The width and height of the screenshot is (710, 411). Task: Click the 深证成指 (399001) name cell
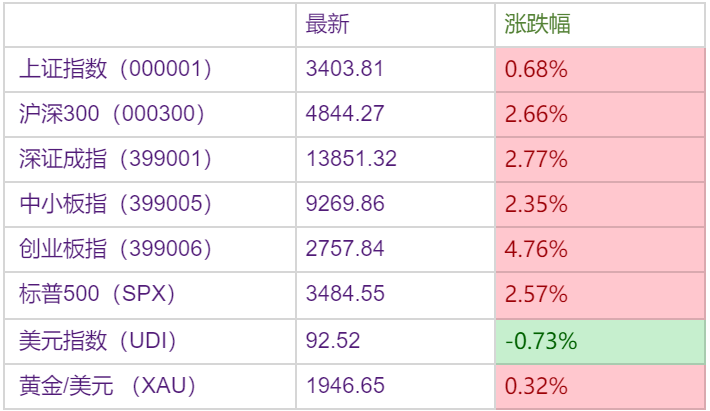click(116, 159)
